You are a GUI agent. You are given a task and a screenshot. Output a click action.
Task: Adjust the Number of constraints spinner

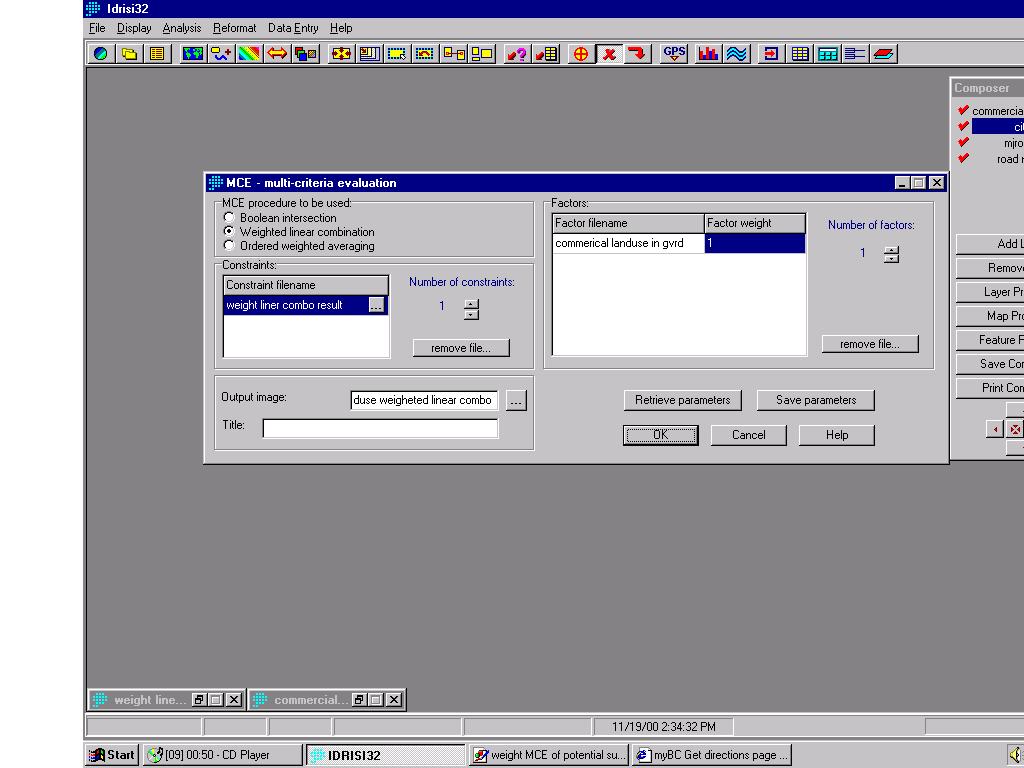471,309
